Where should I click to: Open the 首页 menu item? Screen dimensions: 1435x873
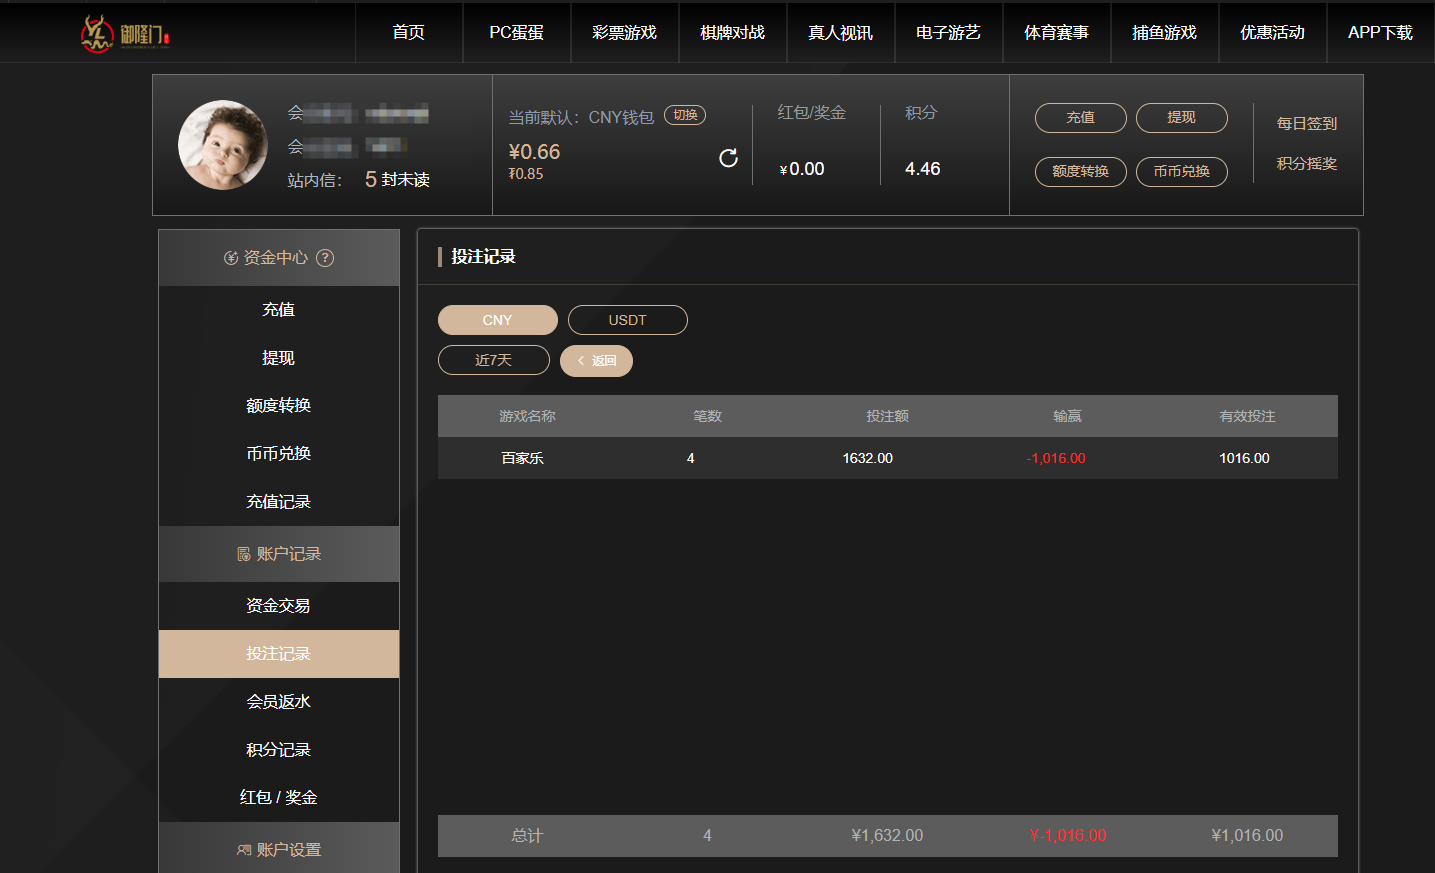409,32
